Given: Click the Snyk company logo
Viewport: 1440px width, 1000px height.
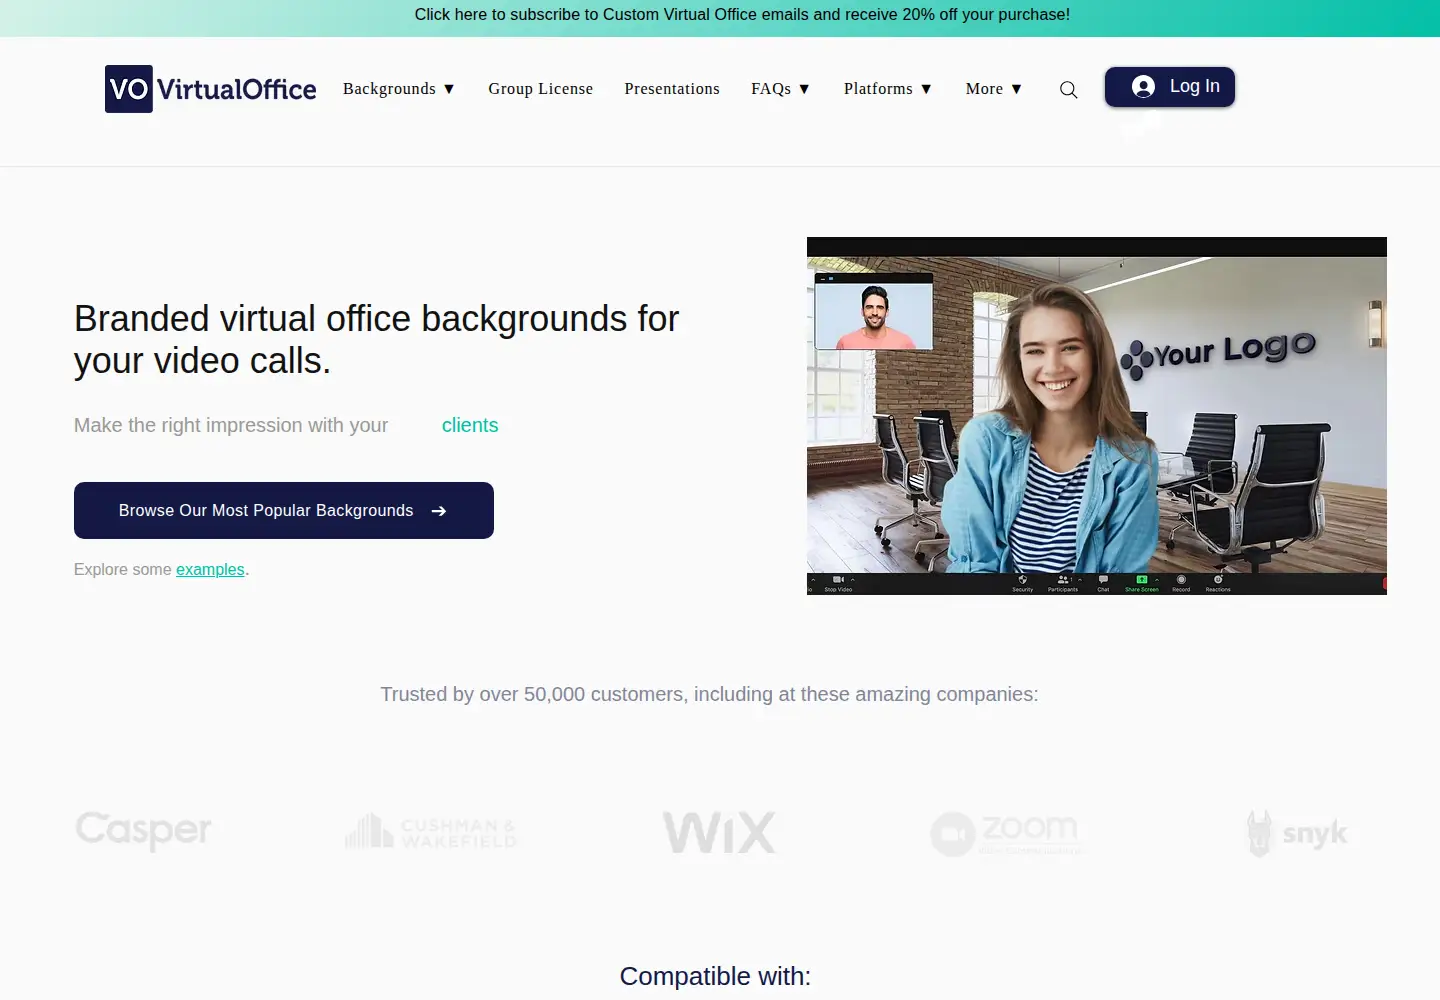Looking at the screenshot, I should coord(1297,834).
